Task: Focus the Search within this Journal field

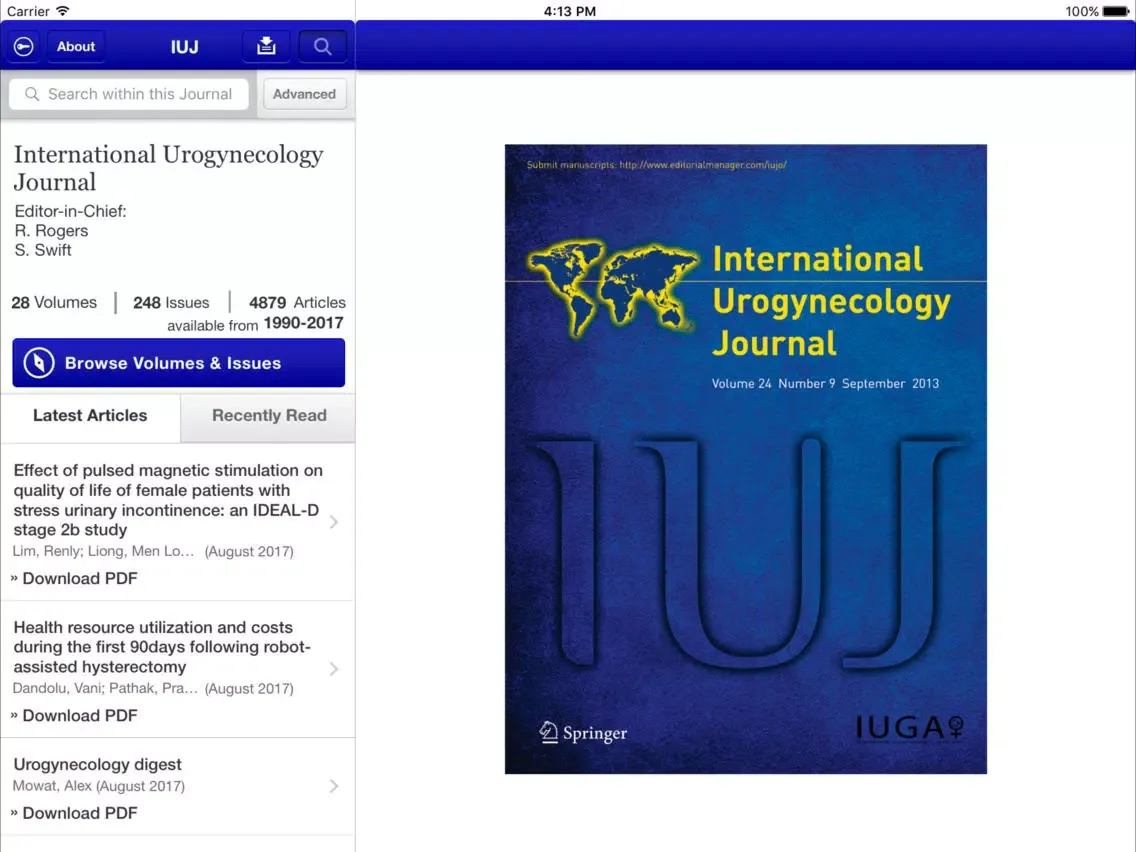Action: tap(129, 94)
